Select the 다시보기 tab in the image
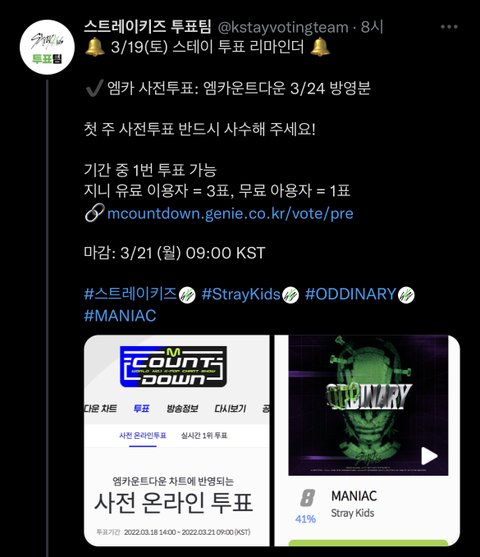The height and width of the screenshot is (557, 480). [230, 409]
